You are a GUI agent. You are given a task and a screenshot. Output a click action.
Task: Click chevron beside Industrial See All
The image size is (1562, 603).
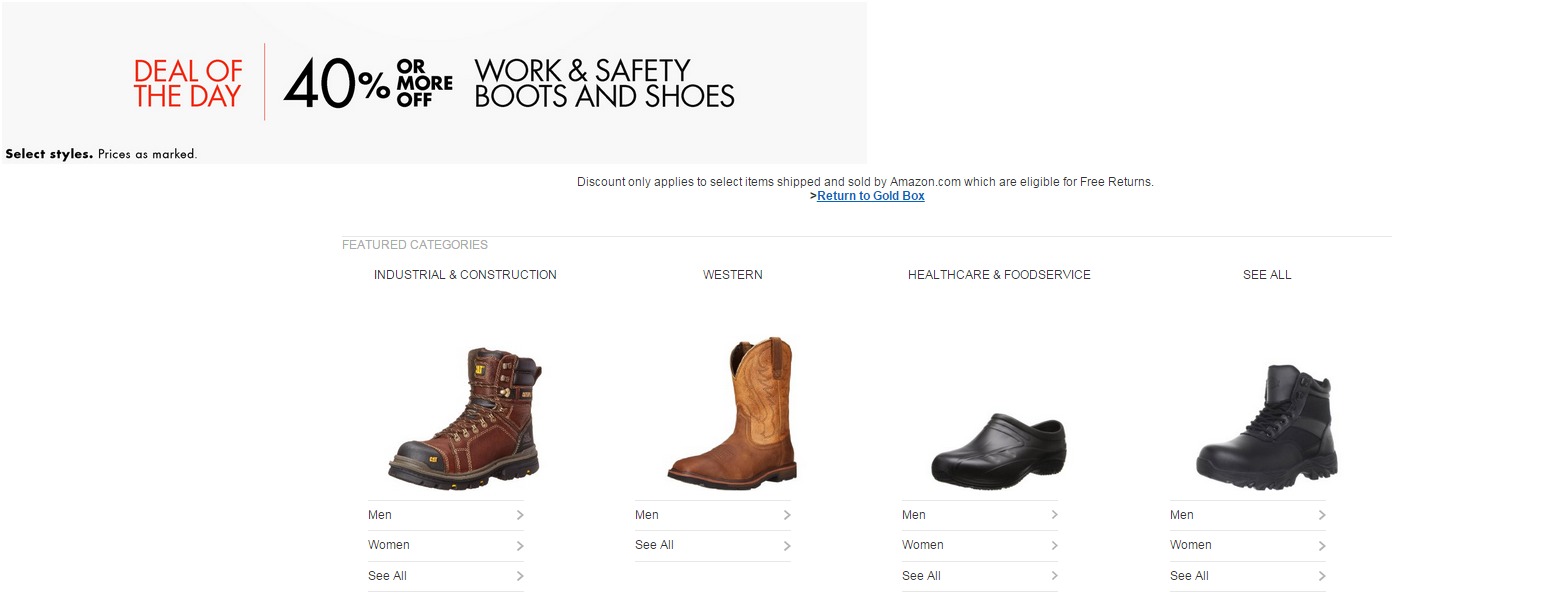(x=520, y=576)
